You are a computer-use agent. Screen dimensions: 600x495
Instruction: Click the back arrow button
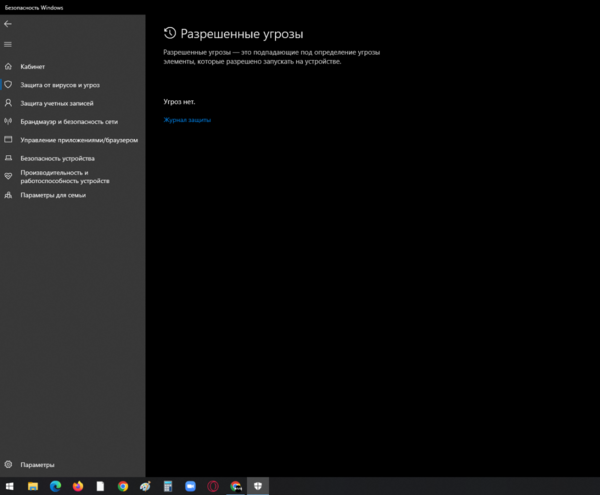click(8, 23)
